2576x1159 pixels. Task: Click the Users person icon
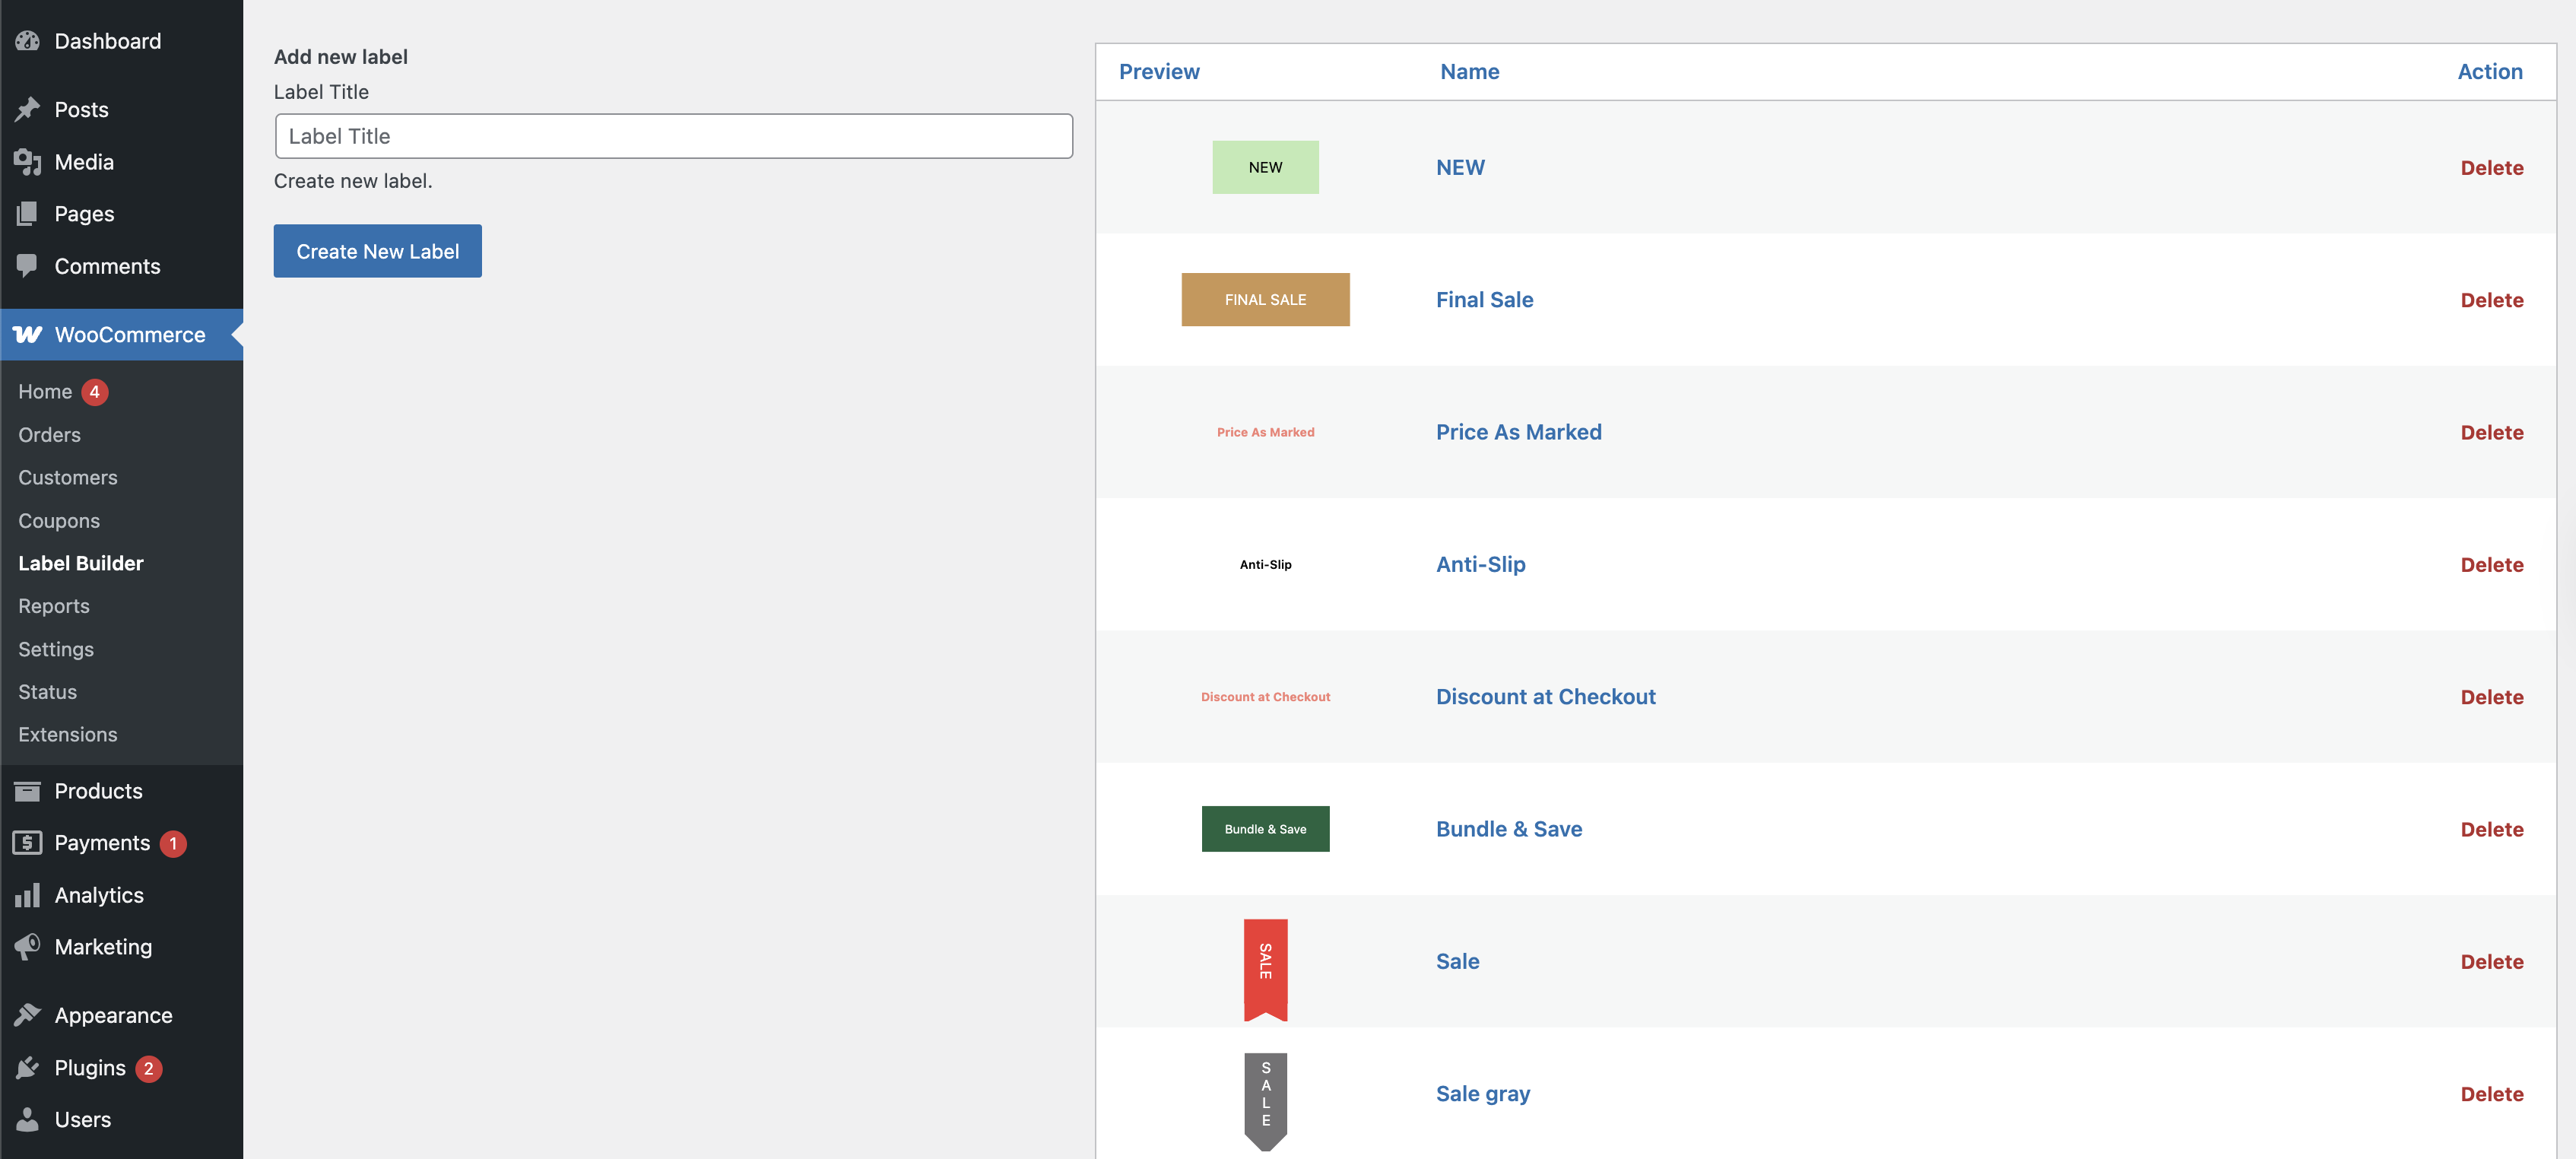(x=27, y=1119)
